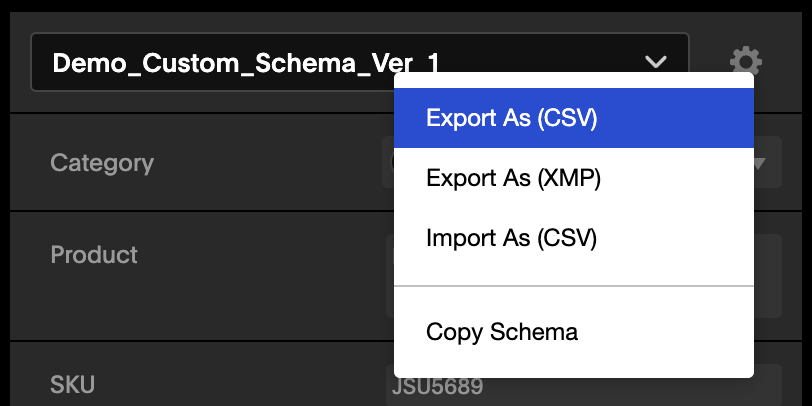Click the SKU field label
This screenshot has height=406, width=812.
72,385
